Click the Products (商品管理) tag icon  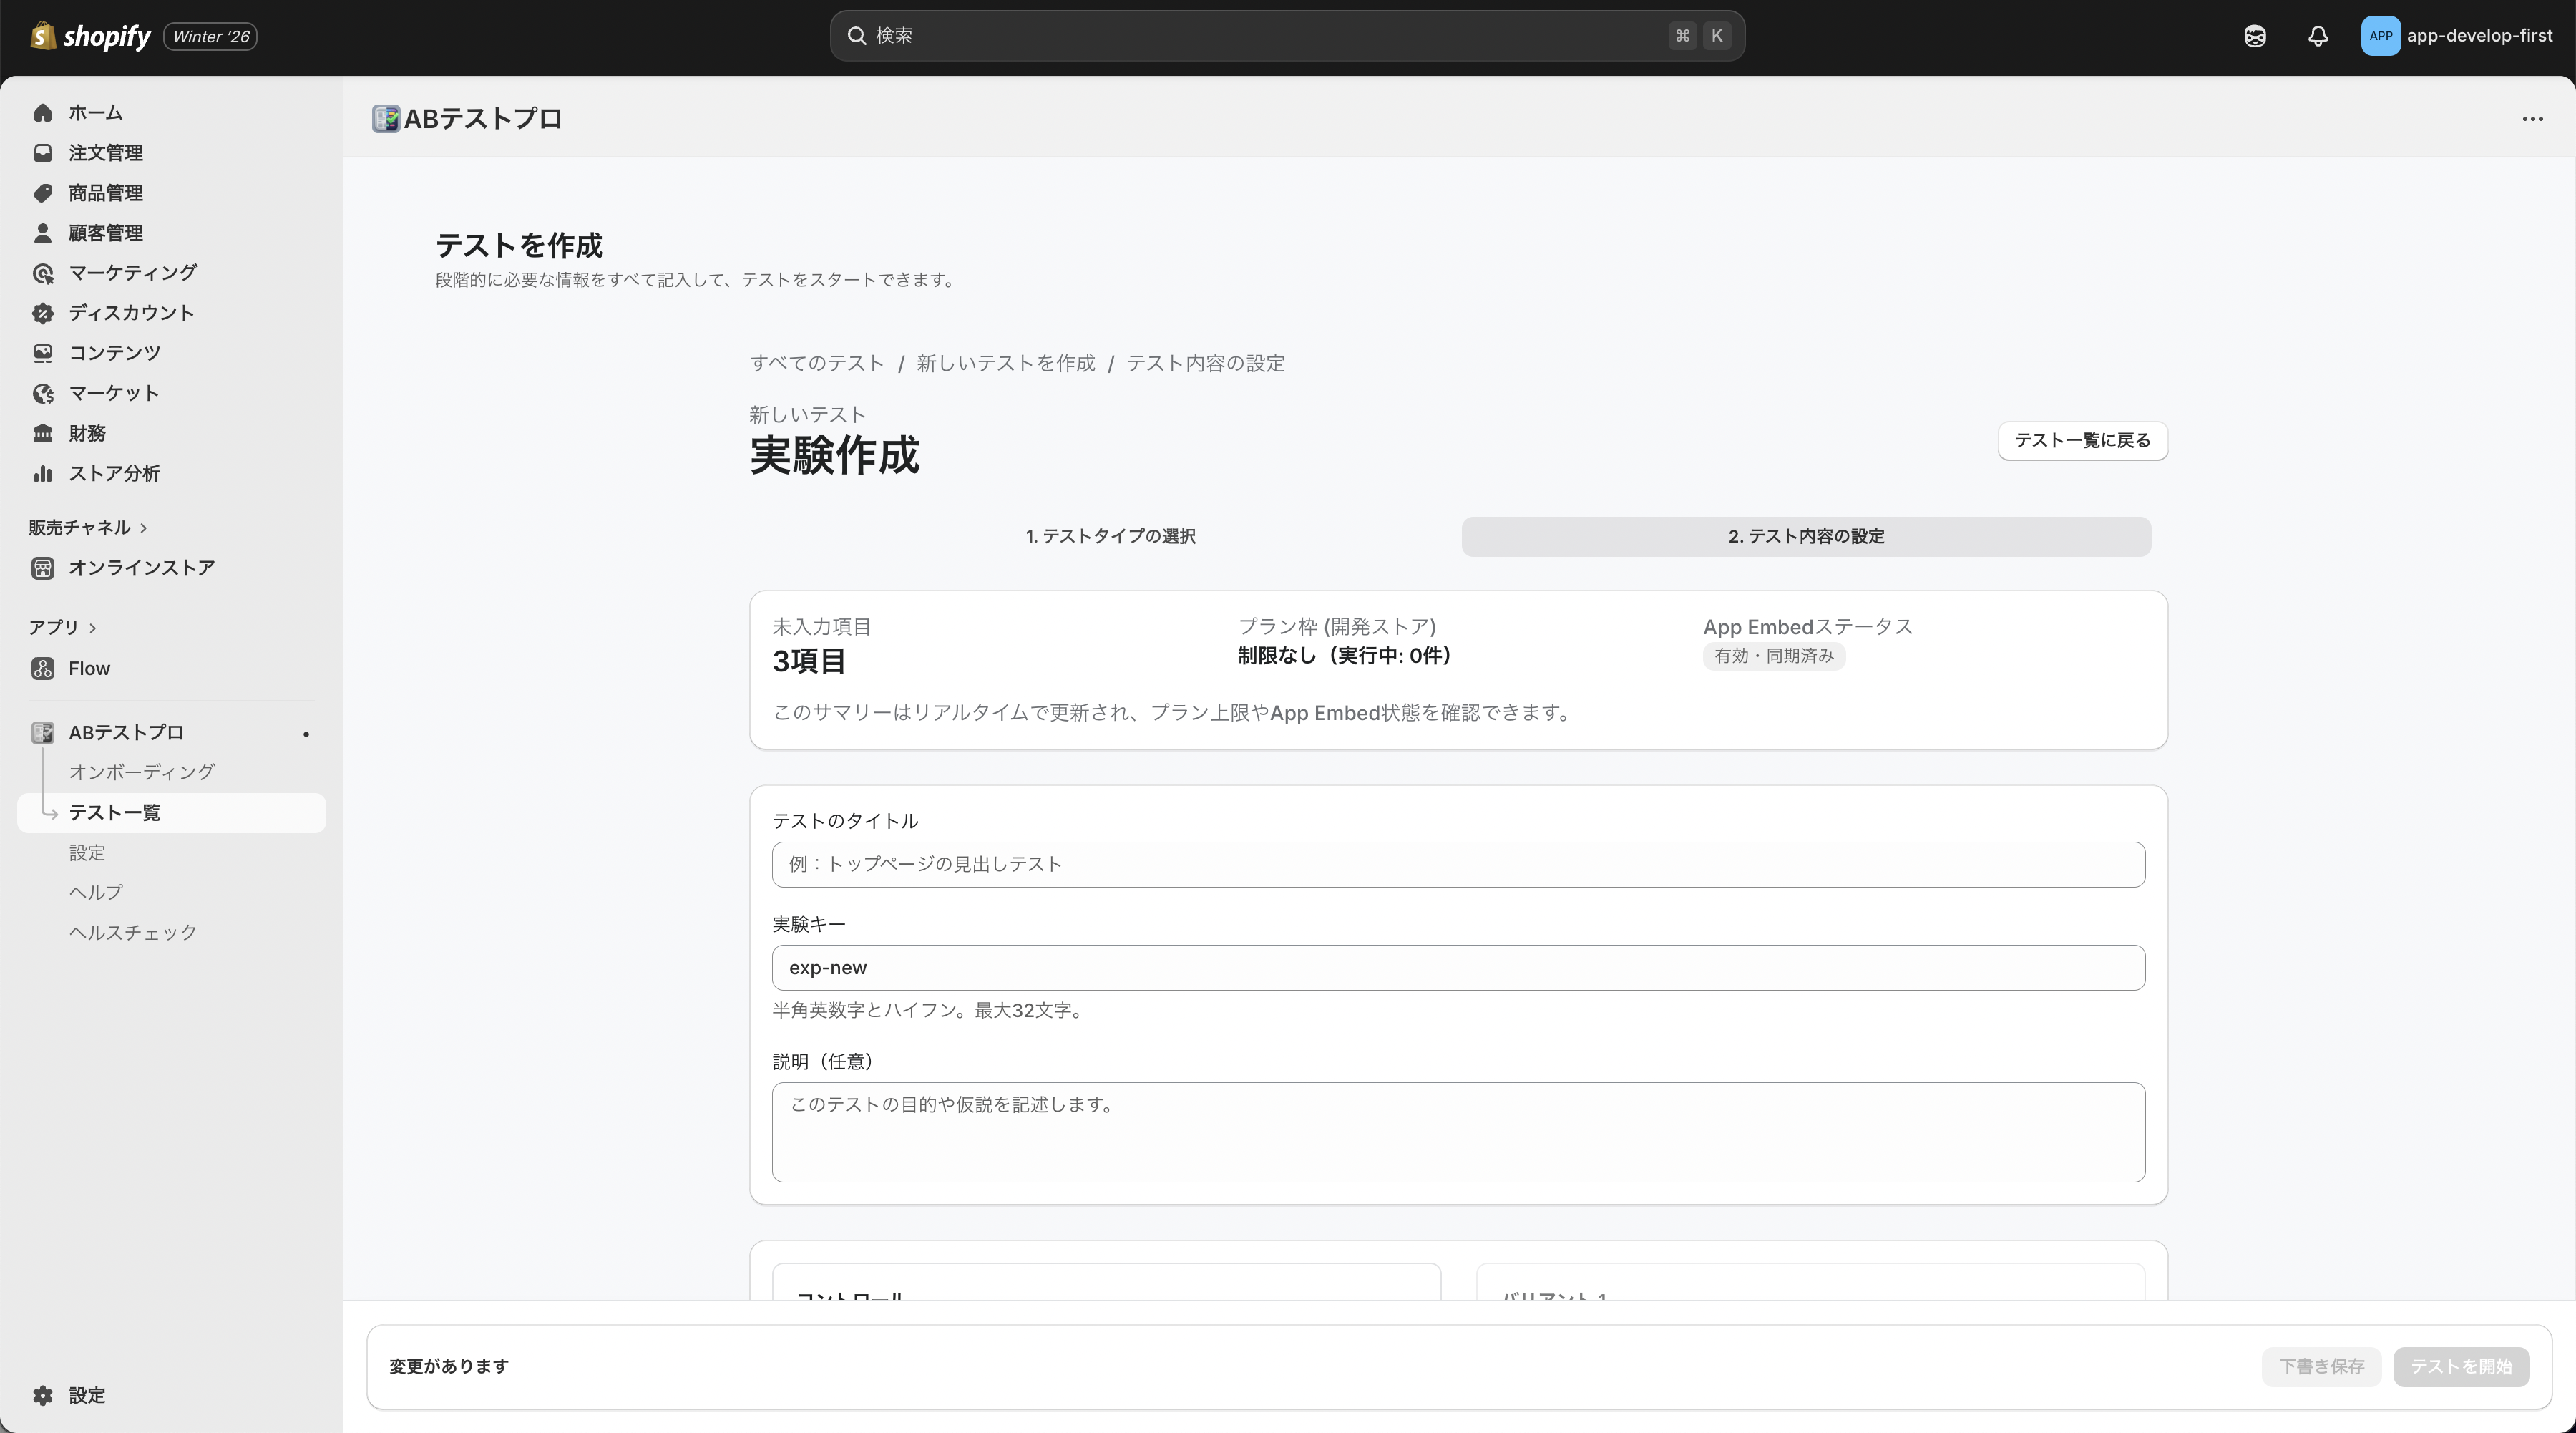click(x=42, y=193)
